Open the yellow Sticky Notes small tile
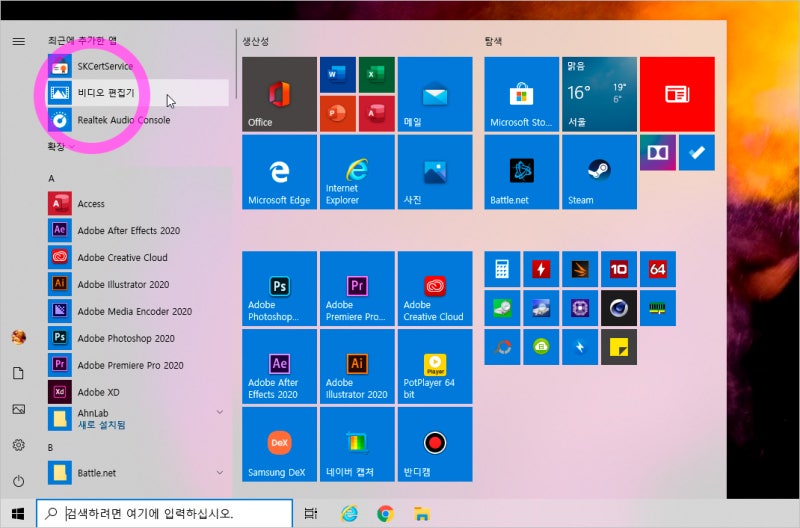The image size is (800, 528). tap(619, 347)
